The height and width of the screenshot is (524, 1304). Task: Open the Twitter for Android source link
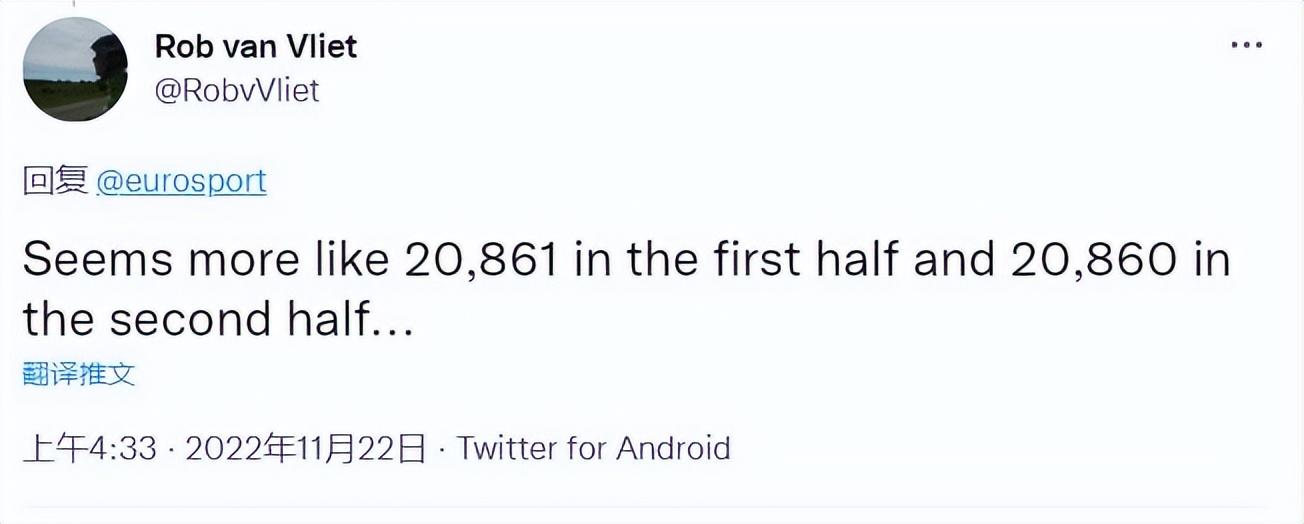coord(593,448)
